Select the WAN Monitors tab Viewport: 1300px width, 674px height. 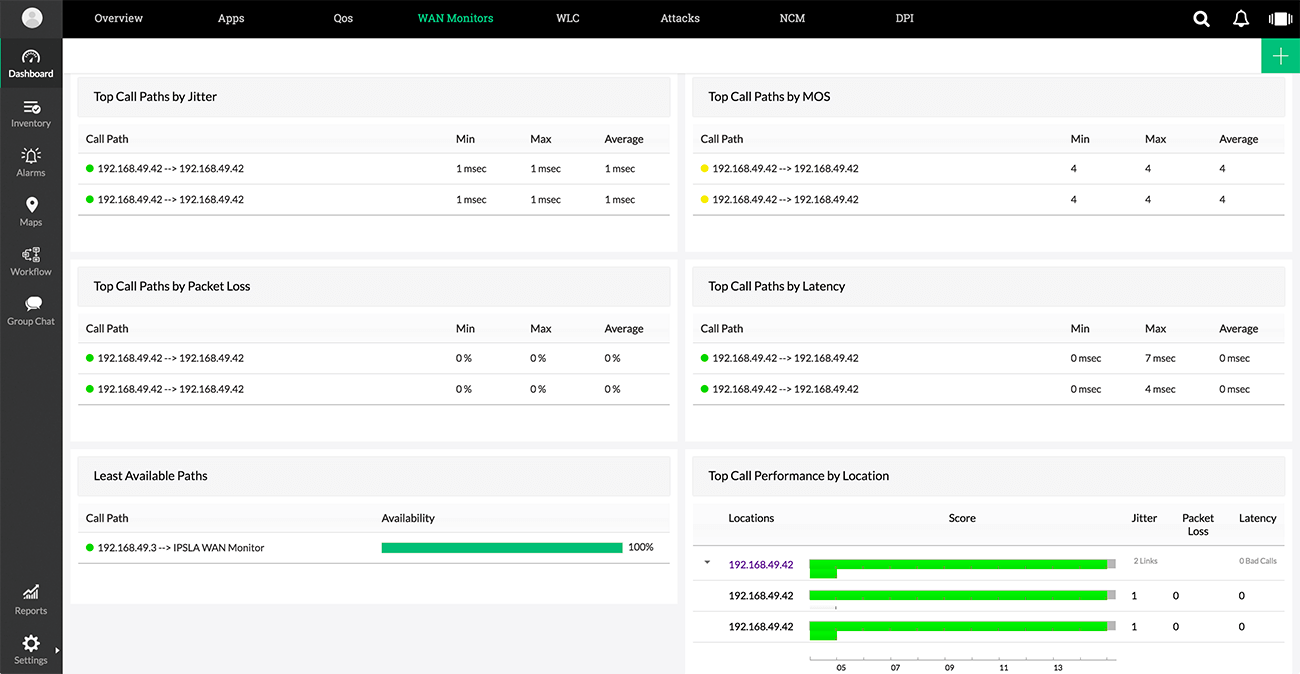pyautogui.click(x=455, y=18)
